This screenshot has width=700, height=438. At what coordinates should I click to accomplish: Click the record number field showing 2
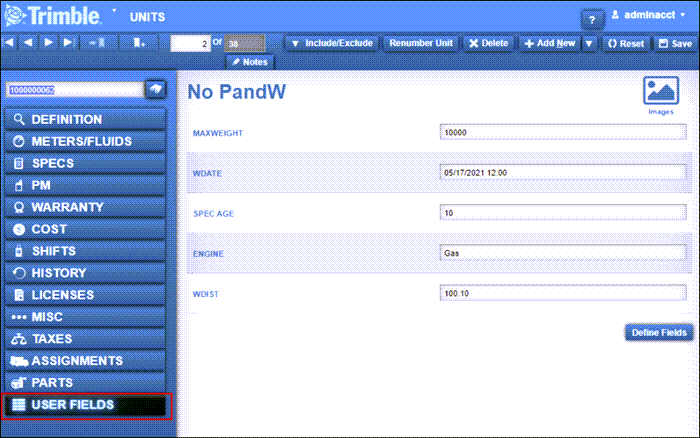click(190, 43)
